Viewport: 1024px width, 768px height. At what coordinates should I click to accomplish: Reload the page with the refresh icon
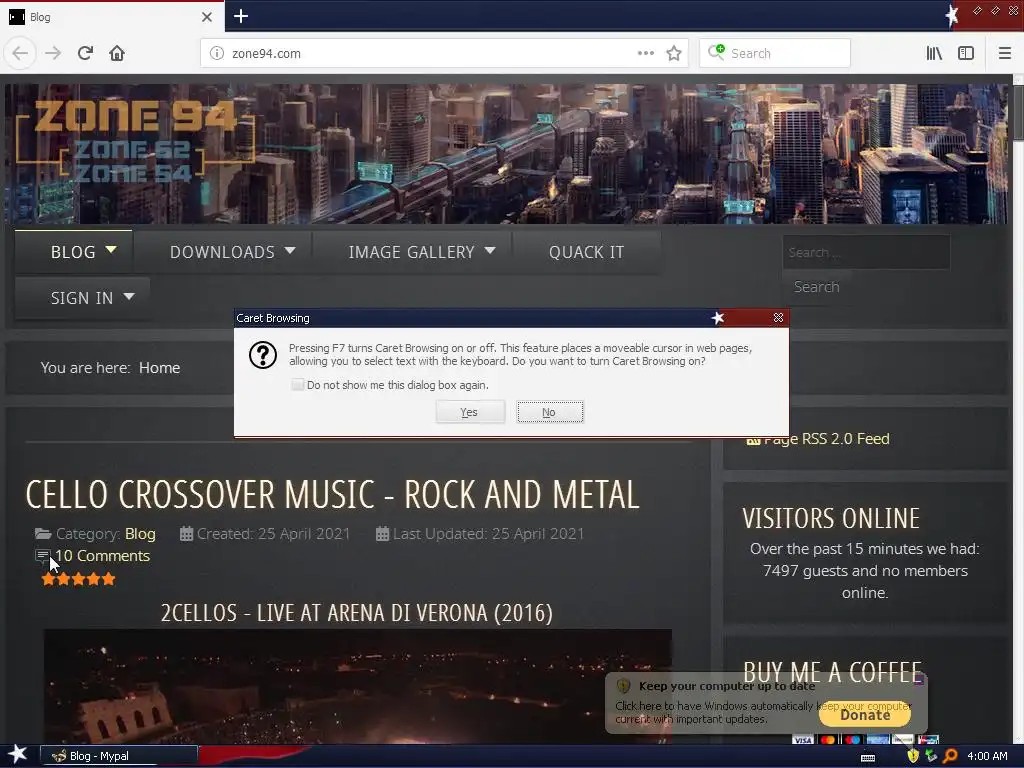(85, 53)
